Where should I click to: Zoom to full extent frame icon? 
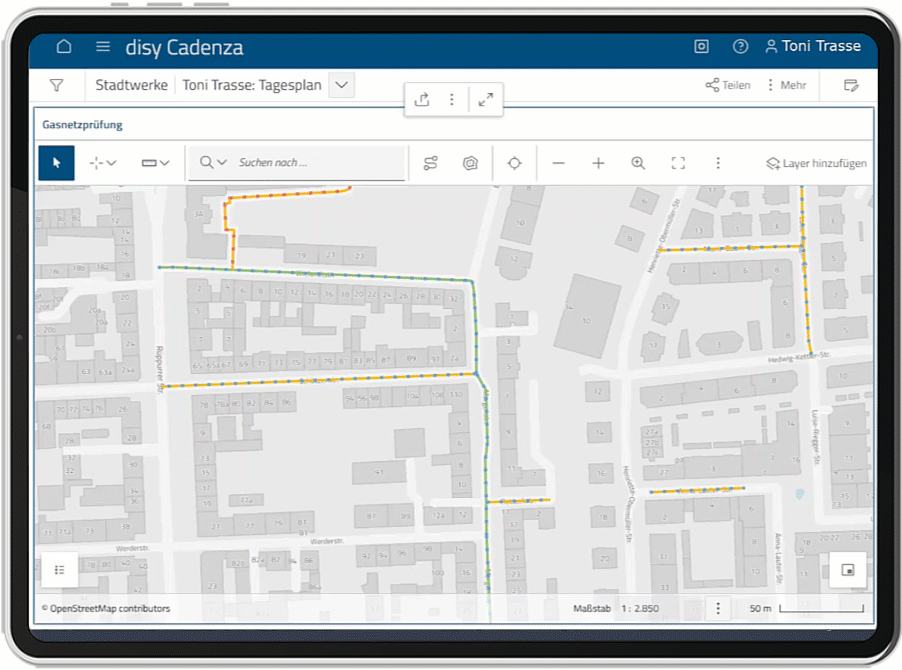pyautogui.click(x=678, y=163)
